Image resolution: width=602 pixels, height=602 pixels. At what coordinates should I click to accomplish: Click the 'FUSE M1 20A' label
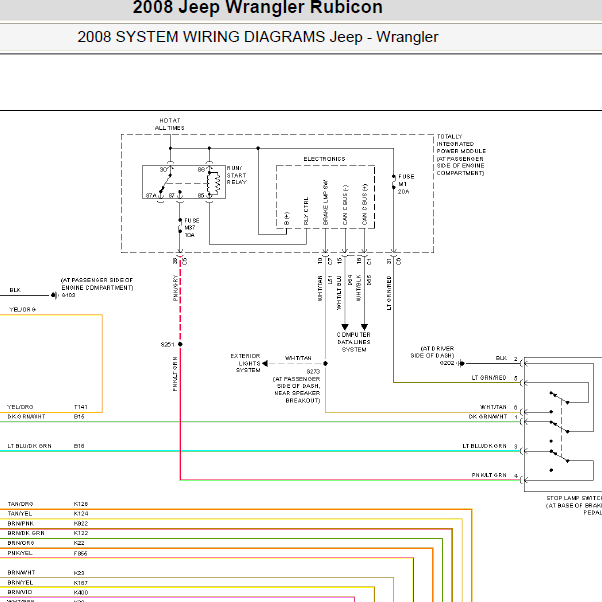tap(406, 184)
